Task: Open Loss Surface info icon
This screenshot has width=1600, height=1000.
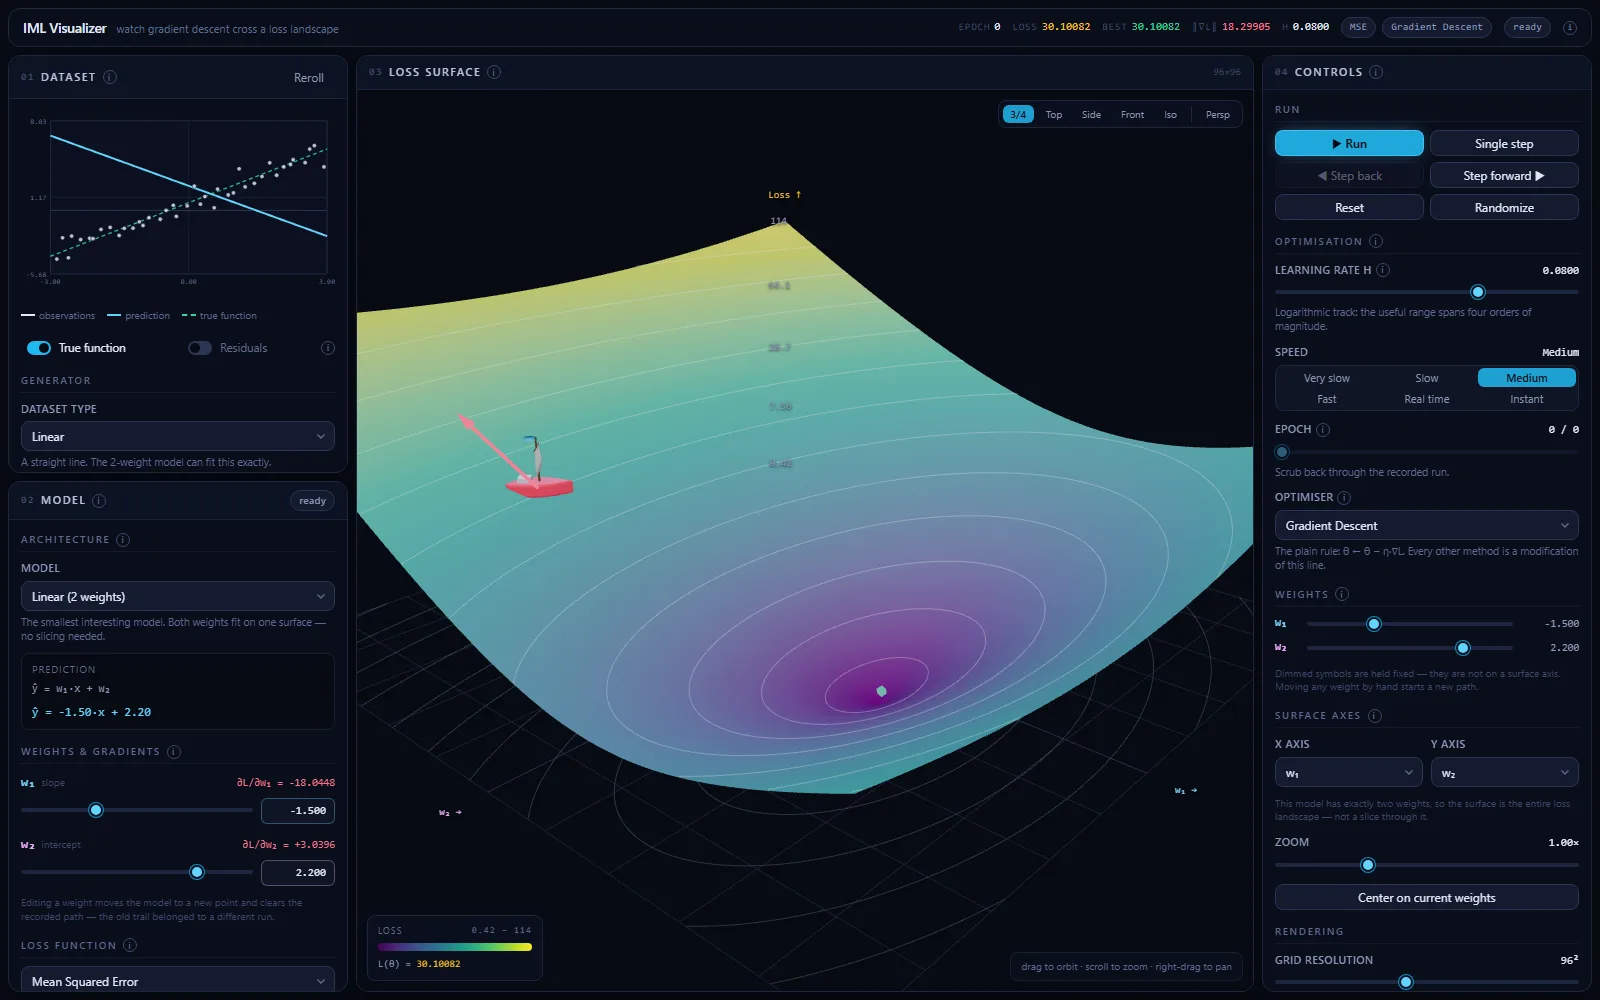Action: [494, 72]
